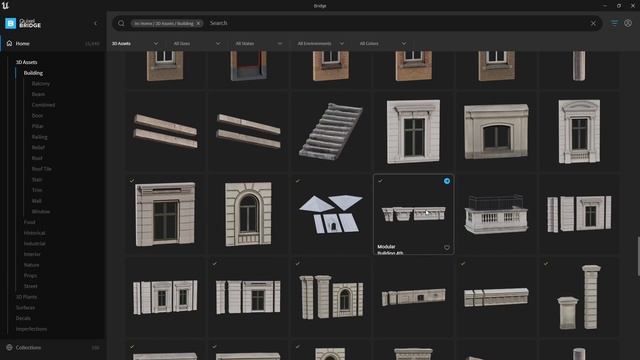This screenshot has width=640, height=360.
Task: Click the Quixel Bridge logo
Action: point(23,23)
